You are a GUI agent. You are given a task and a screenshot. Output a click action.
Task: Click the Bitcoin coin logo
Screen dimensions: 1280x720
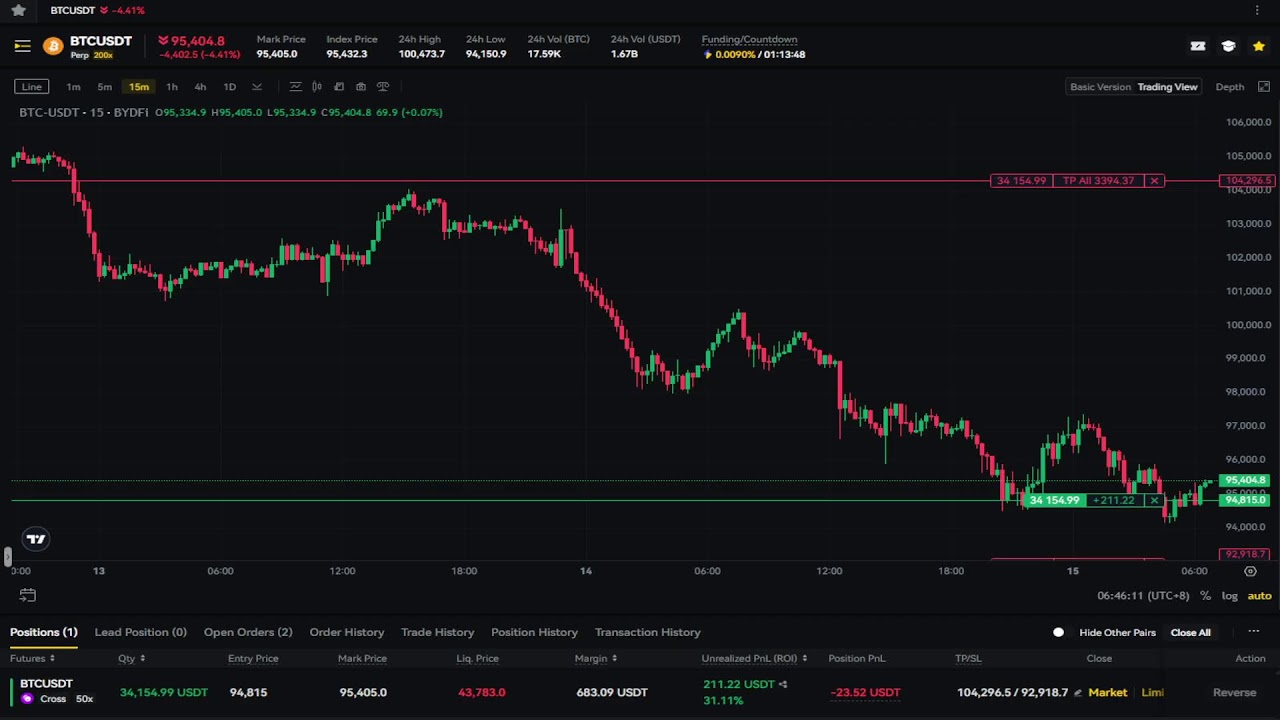click(52, 46)
